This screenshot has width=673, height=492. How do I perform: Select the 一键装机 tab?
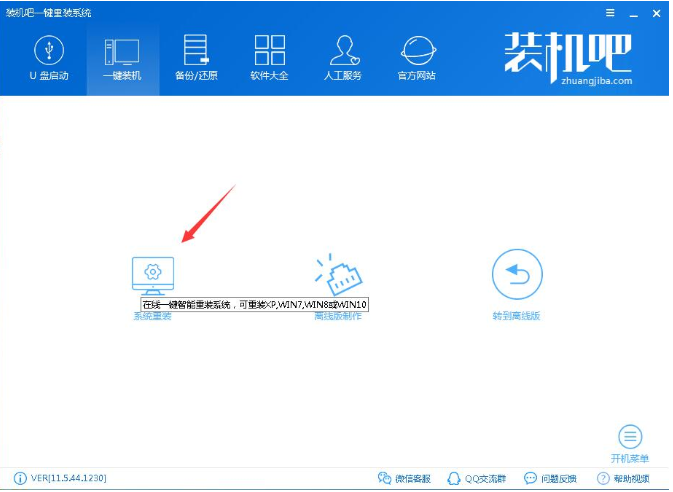[x=122, y=58]
